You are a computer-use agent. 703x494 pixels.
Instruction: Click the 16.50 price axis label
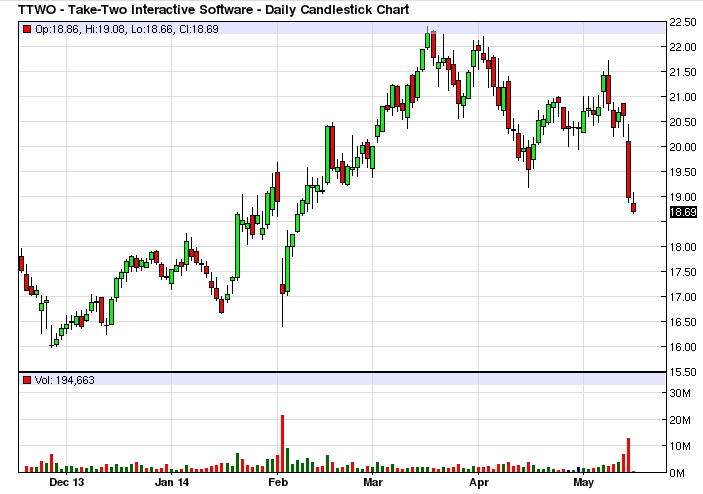pos(682,322)
